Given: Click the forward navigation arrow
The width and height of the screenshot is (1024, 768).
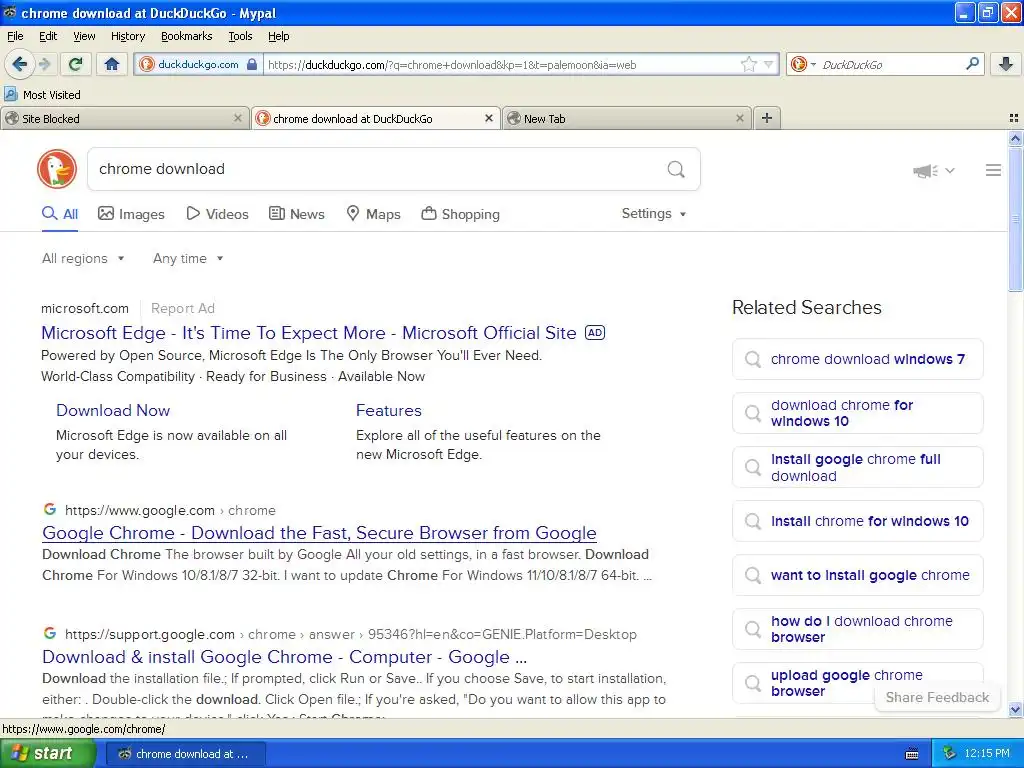Looking at the screenshot, I should [45, 64].
